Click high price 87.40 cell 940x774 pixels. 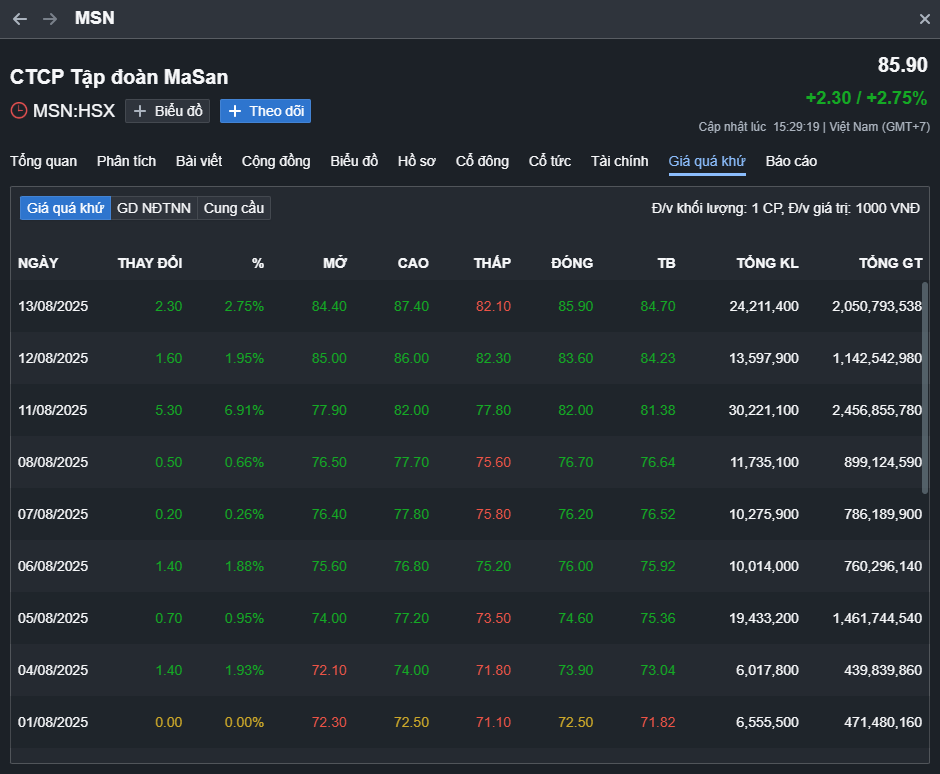[x=411, y=306]
